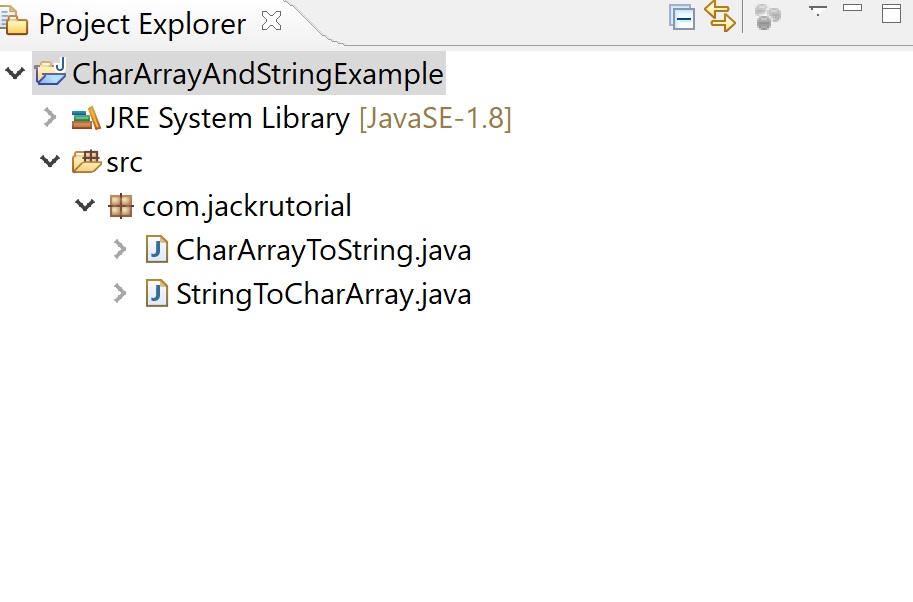Expand the JRE System Library node
Viewport: 913px width, 602px height.
[49, 117]
